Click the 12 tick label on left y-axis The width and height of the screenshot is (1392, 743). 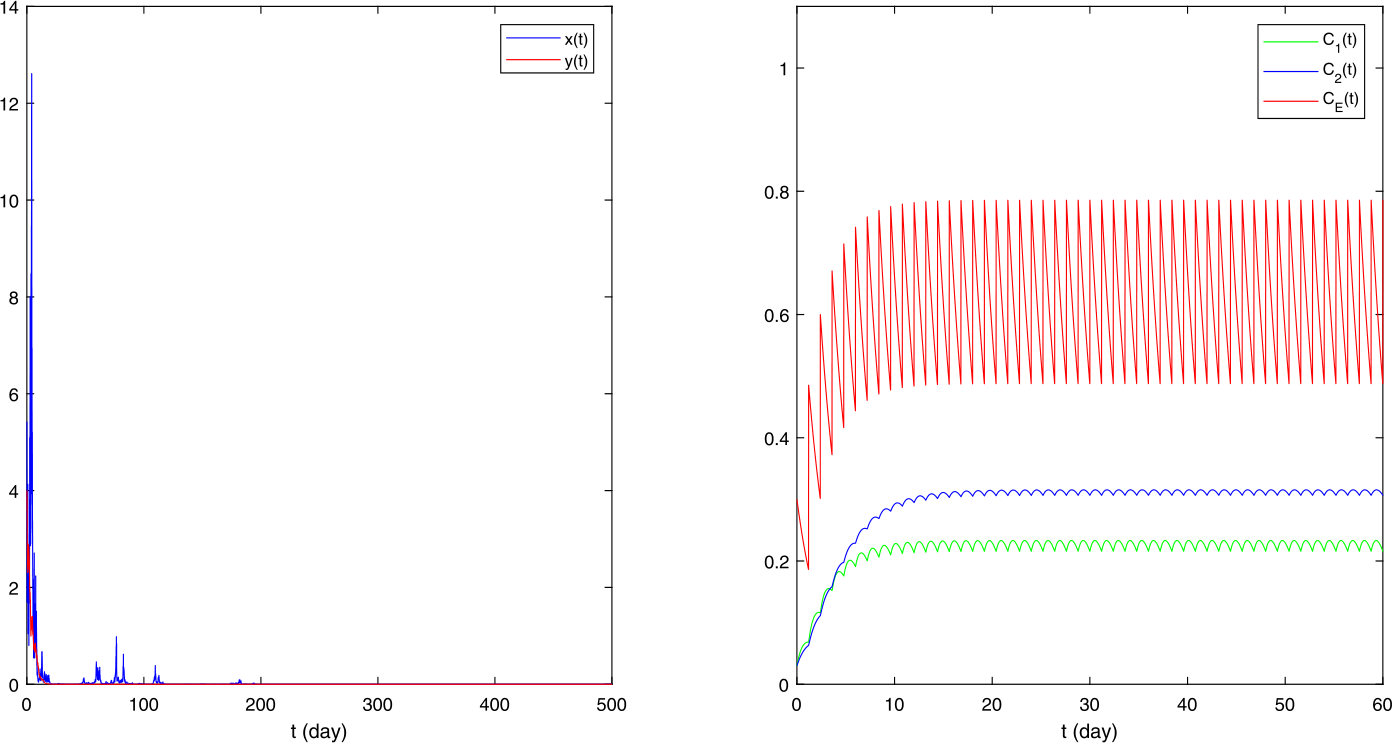point(10,103)
